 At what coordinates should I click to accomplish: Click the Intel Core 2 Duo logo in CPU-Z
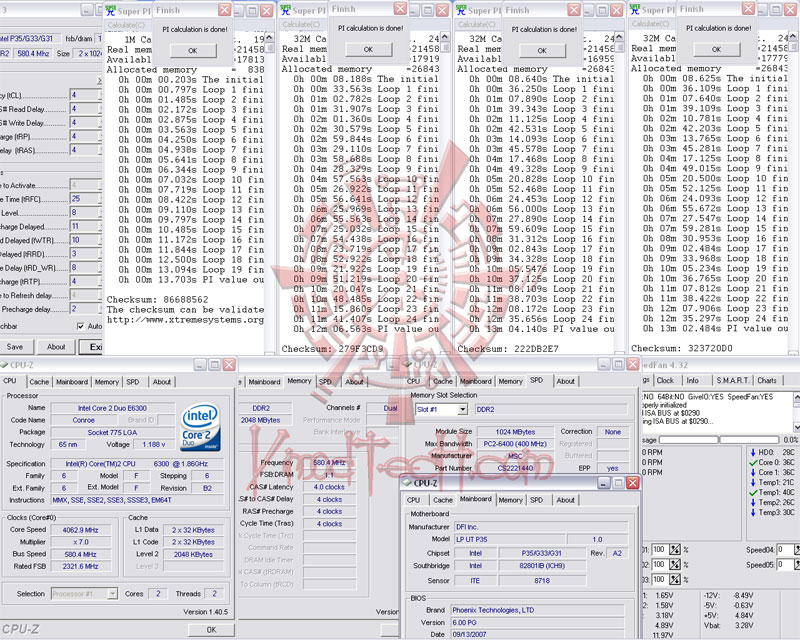[x=201, y=427]
